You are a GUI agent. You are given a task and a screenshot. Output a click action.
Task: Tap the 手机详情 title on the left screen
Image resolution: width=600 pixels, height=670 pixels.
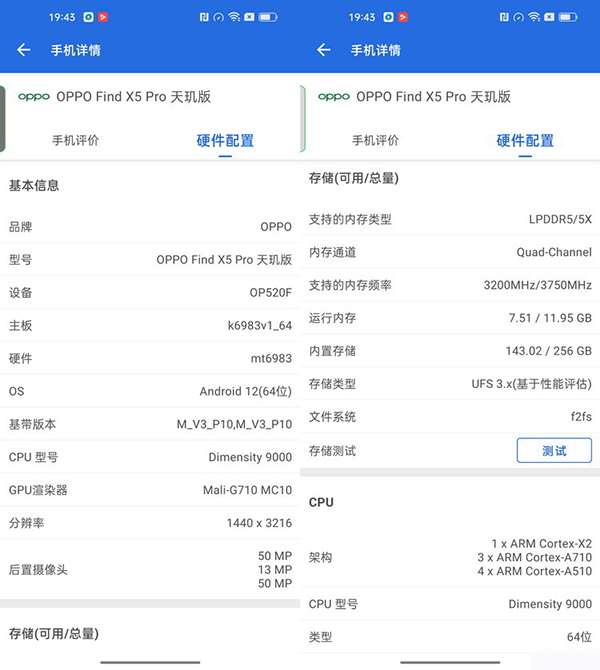(x=76, y=50)
